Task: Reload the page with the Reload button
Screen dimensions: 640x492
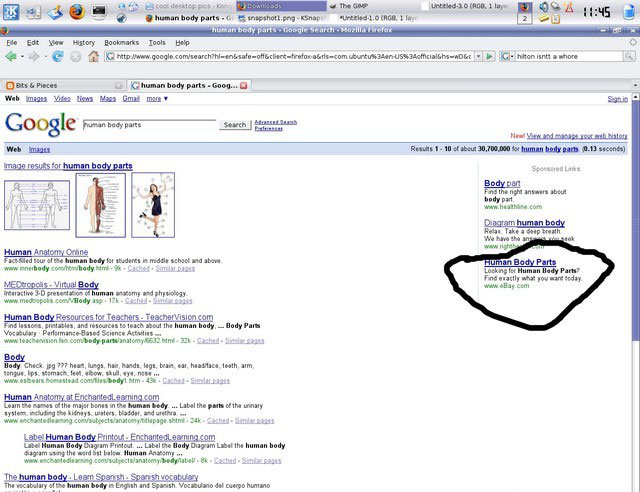Action: click(x=57, y=56)
